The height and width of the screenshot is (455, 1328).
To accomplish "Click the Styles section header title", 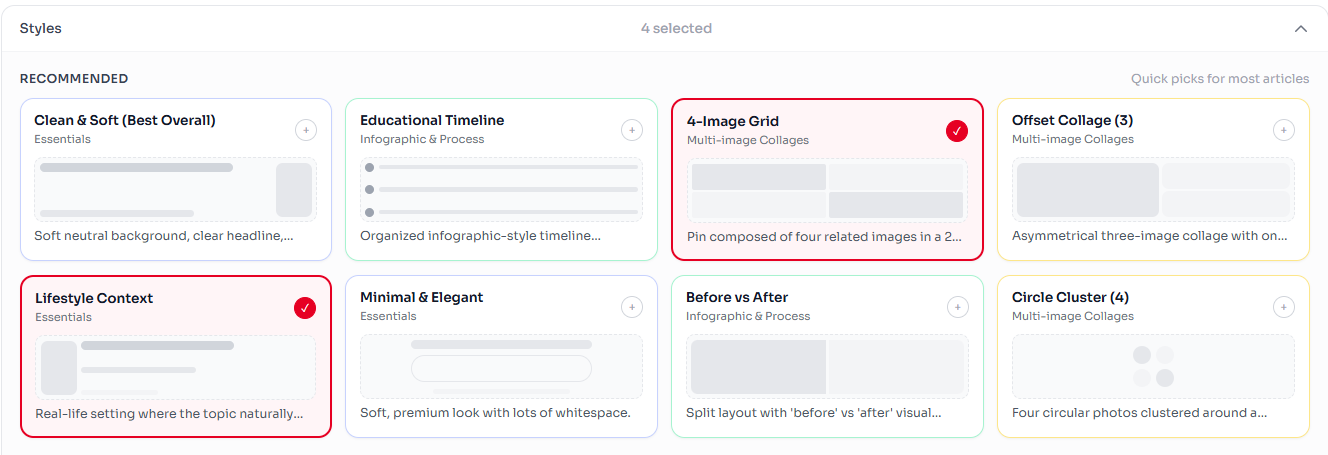I will tap(41, 29).
